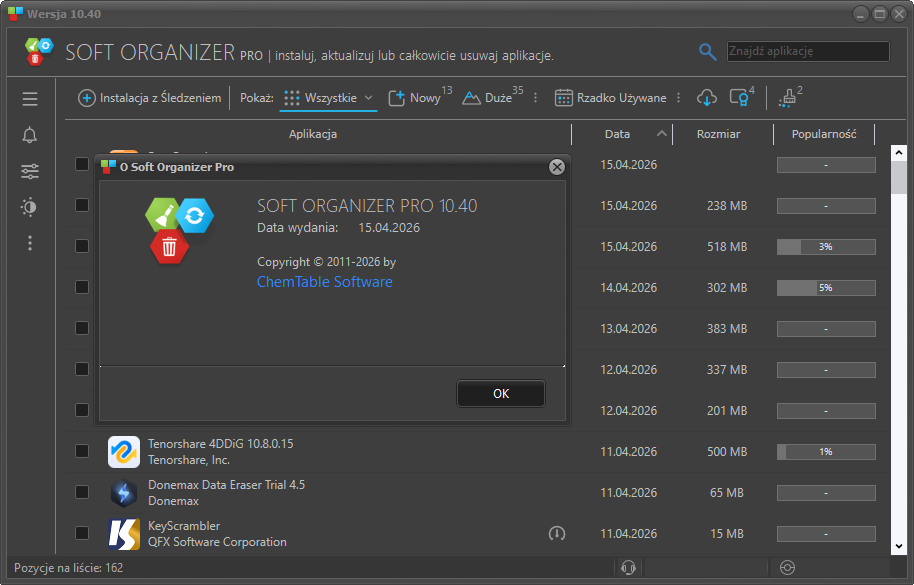Check the checkbox of the 337 MB row

click(82, 369)
